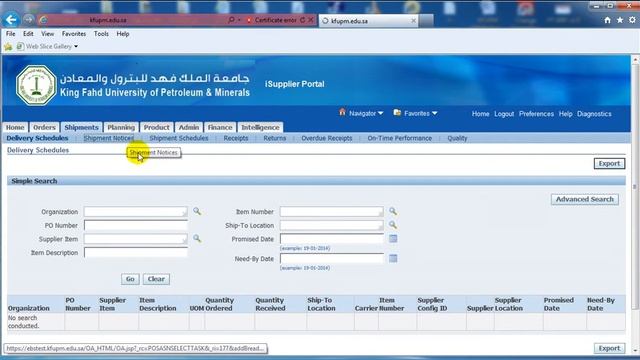Click the top Export button
The image size is (640, 360).
point(609,163)
